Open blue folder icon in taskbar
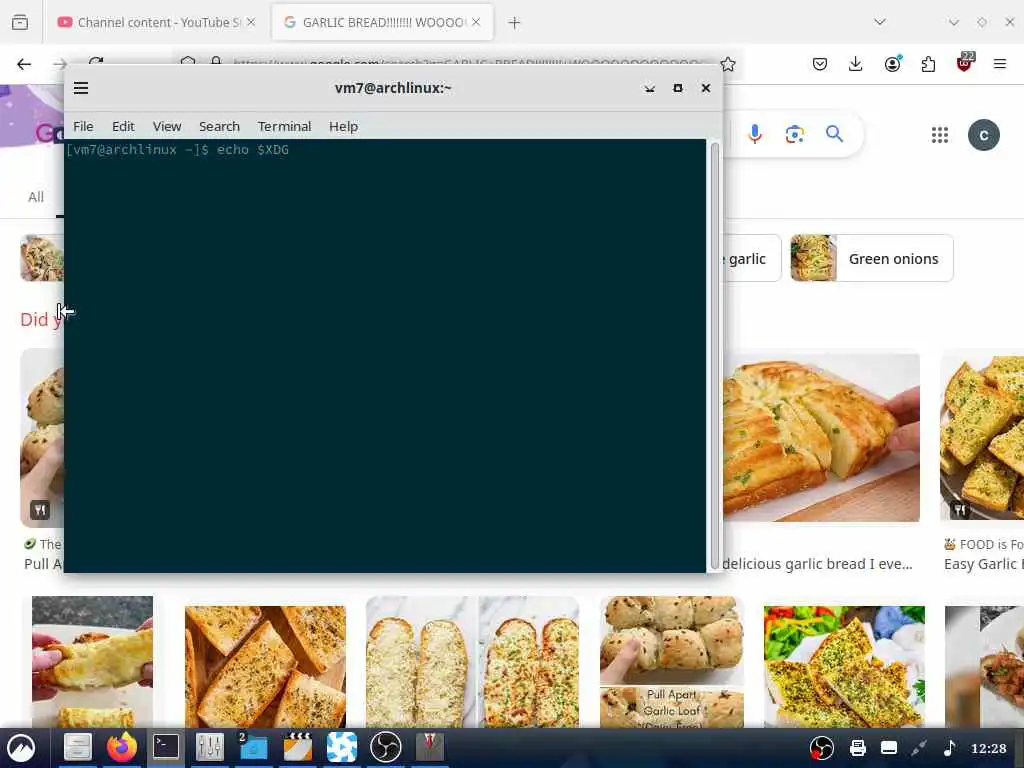 coord(253,746)
